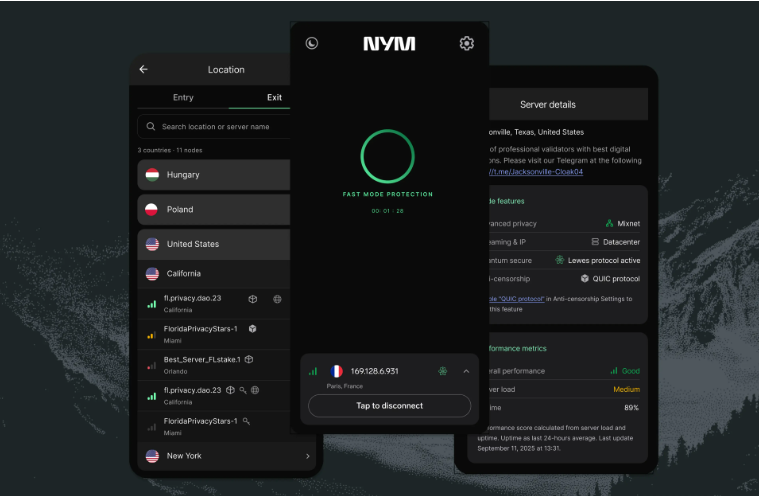Click the IP address 169.128.6.931
The image size is (759, 496).
point(375,371)
